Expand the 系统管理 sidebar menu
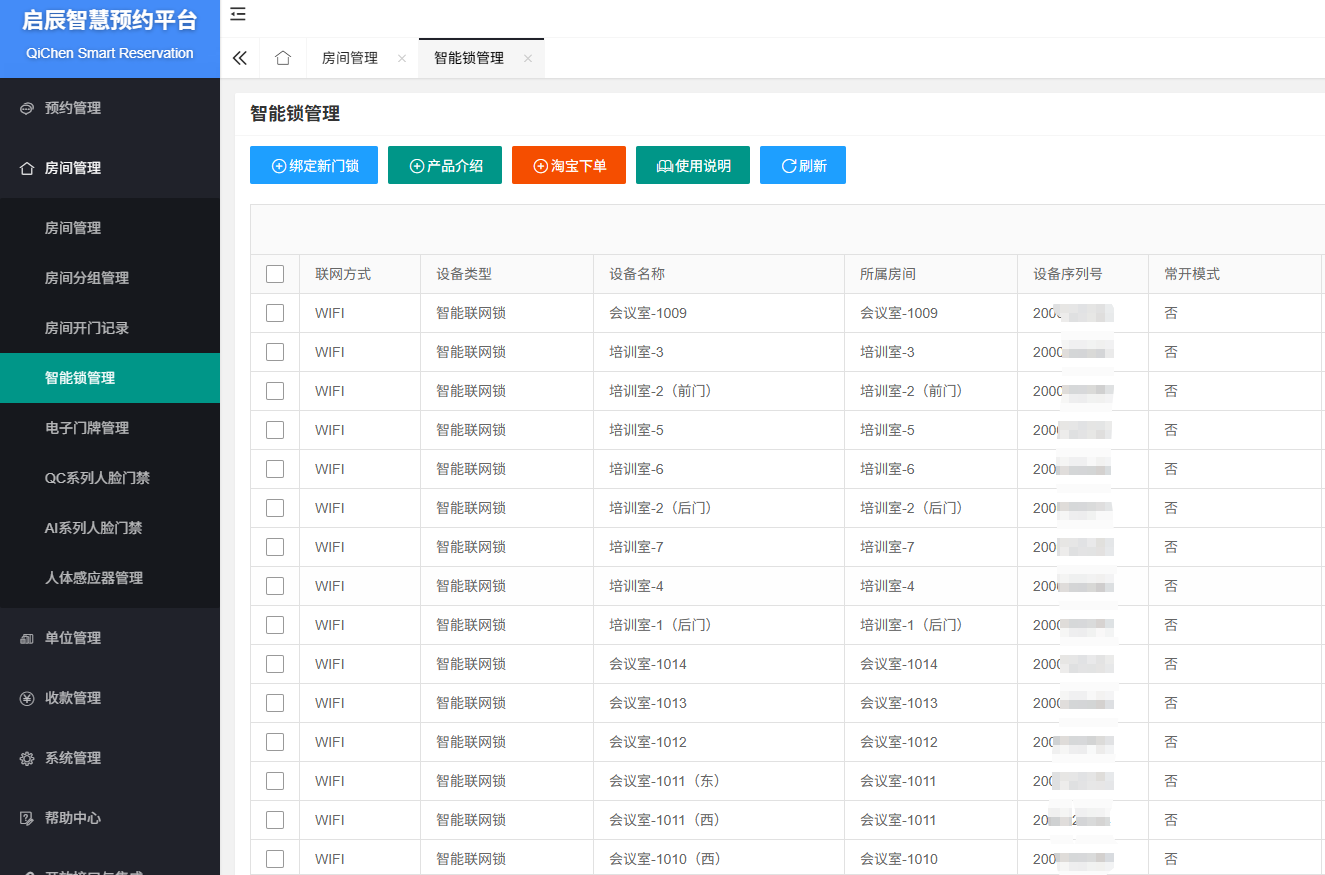This screenshot has height=875, width=1325. tap(110, 758)
